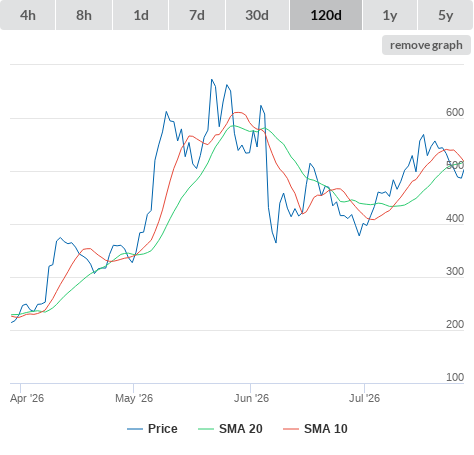Image resolution: width=474 pixels, height=455 pixels.
Task: Open the 7d time range
Action: point(197,15)
